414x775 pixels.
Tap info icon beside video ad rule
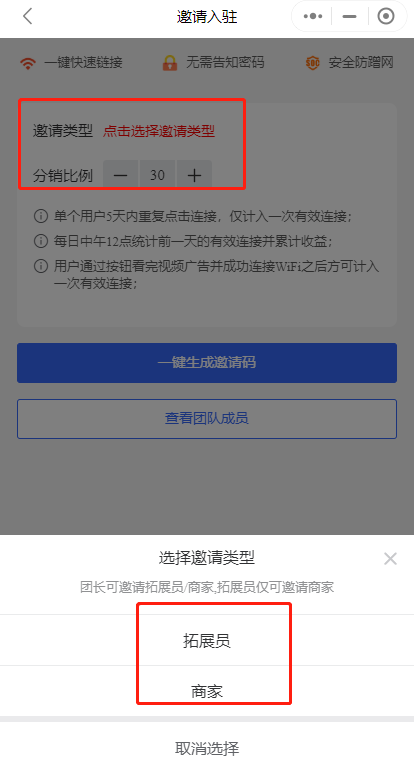pos(41,266)
